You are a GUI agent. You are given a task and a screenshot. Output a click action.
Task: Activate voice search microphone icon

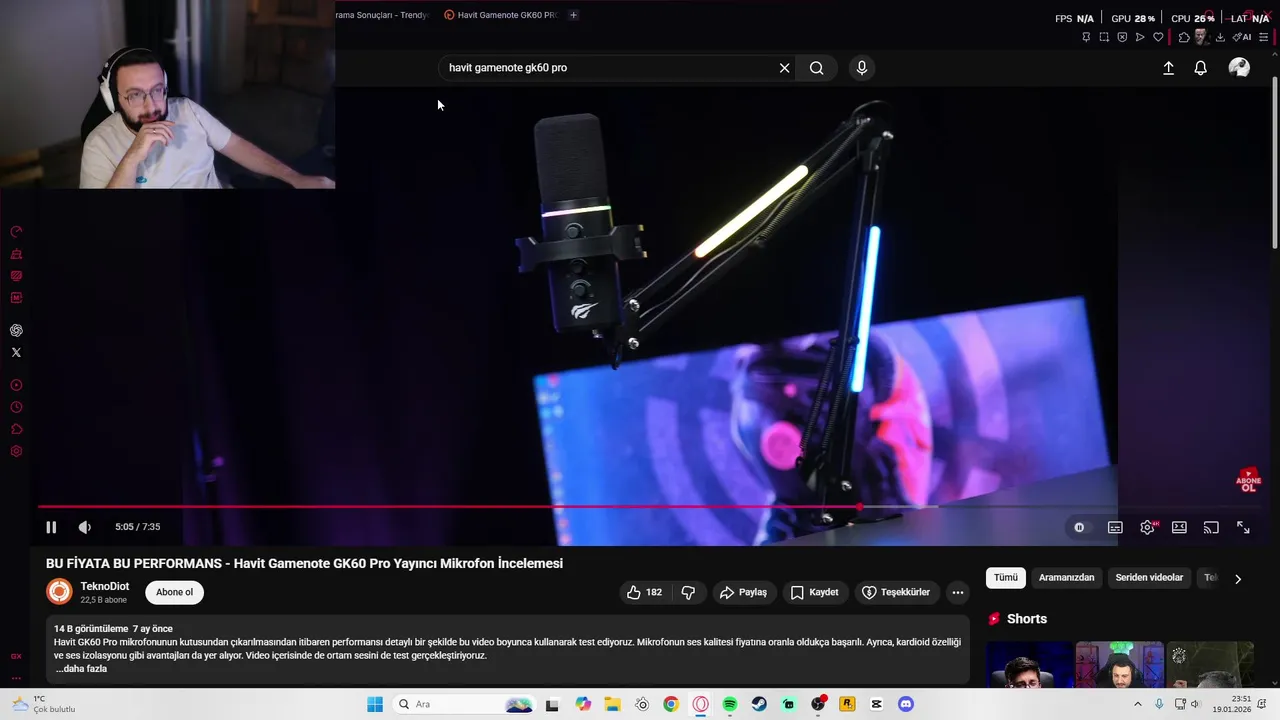tap(862, 68)
